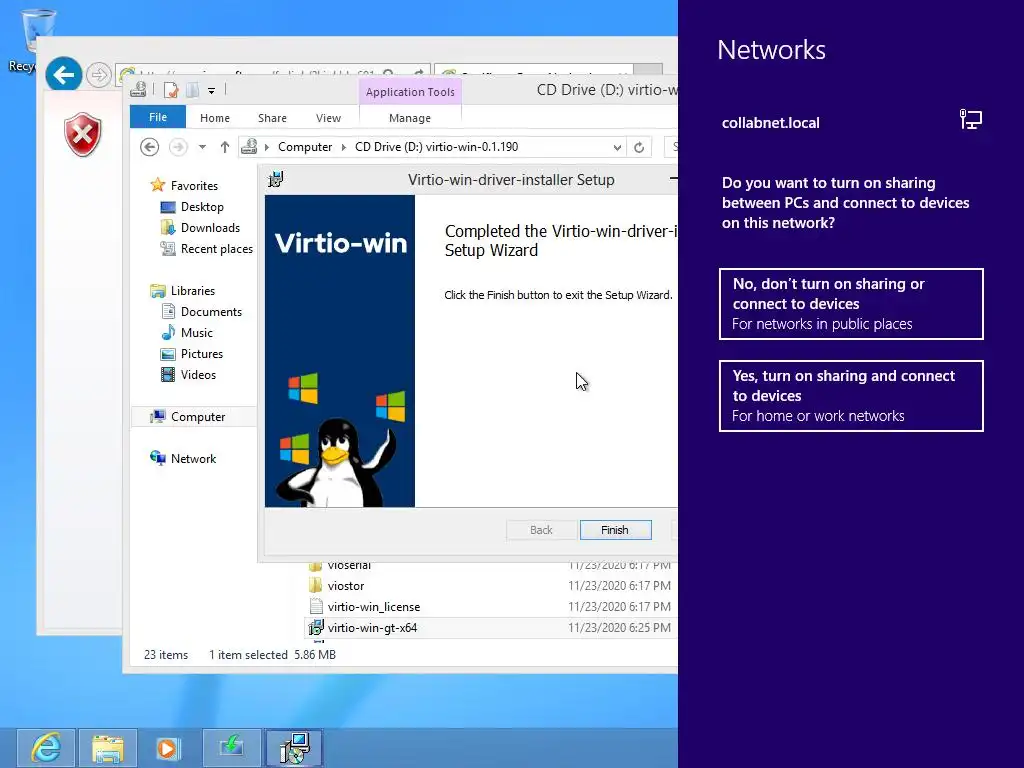
Task: Go up one folder level
Action: [x=225, y=147]
